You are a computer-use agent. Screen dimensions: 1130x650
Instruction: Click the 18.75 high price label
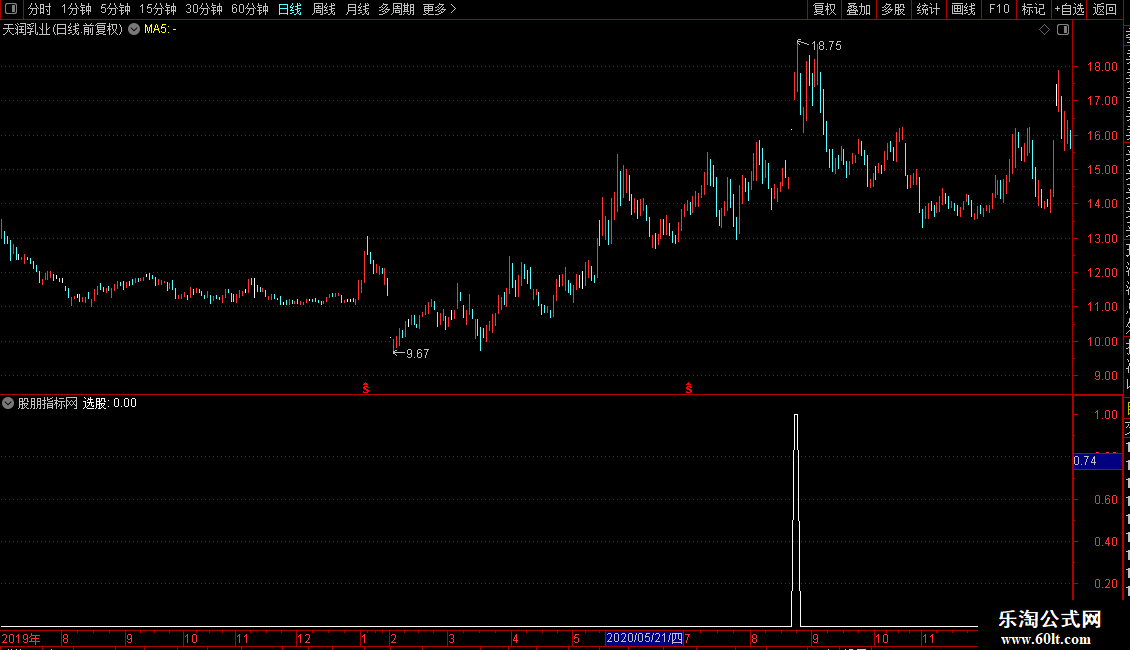[x=826, y=45]
